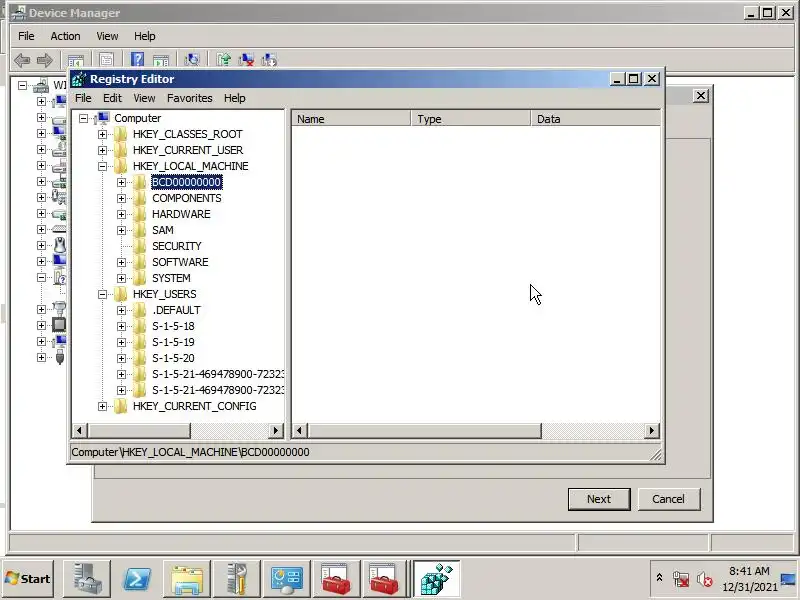Click the Forward arrow in Device Manager toolbar

(x=44, y=60)
